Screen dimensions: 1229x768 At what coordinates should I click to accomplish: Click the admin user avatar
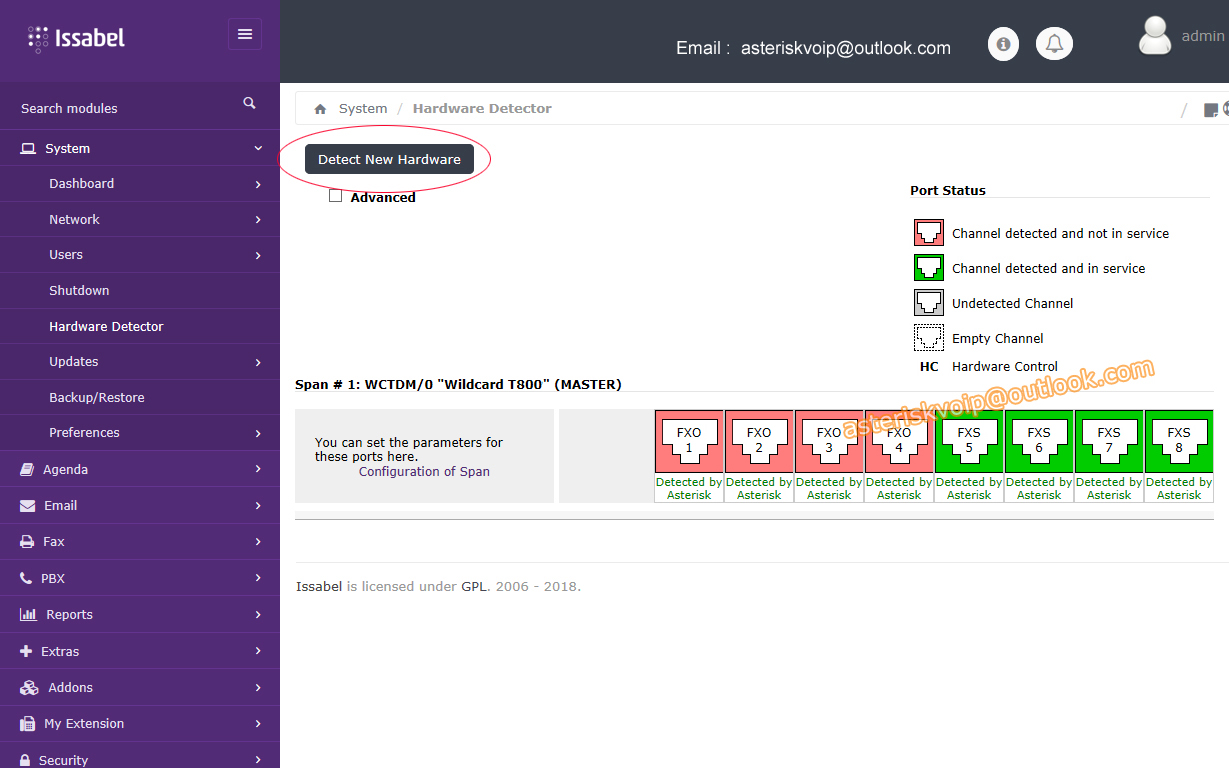point(1155,36)
